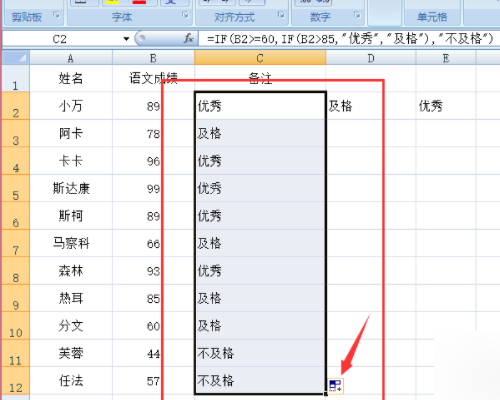The image size is (500, 400).
Task: Click score 99 in 斯达康's row
Action: point(153,188)
